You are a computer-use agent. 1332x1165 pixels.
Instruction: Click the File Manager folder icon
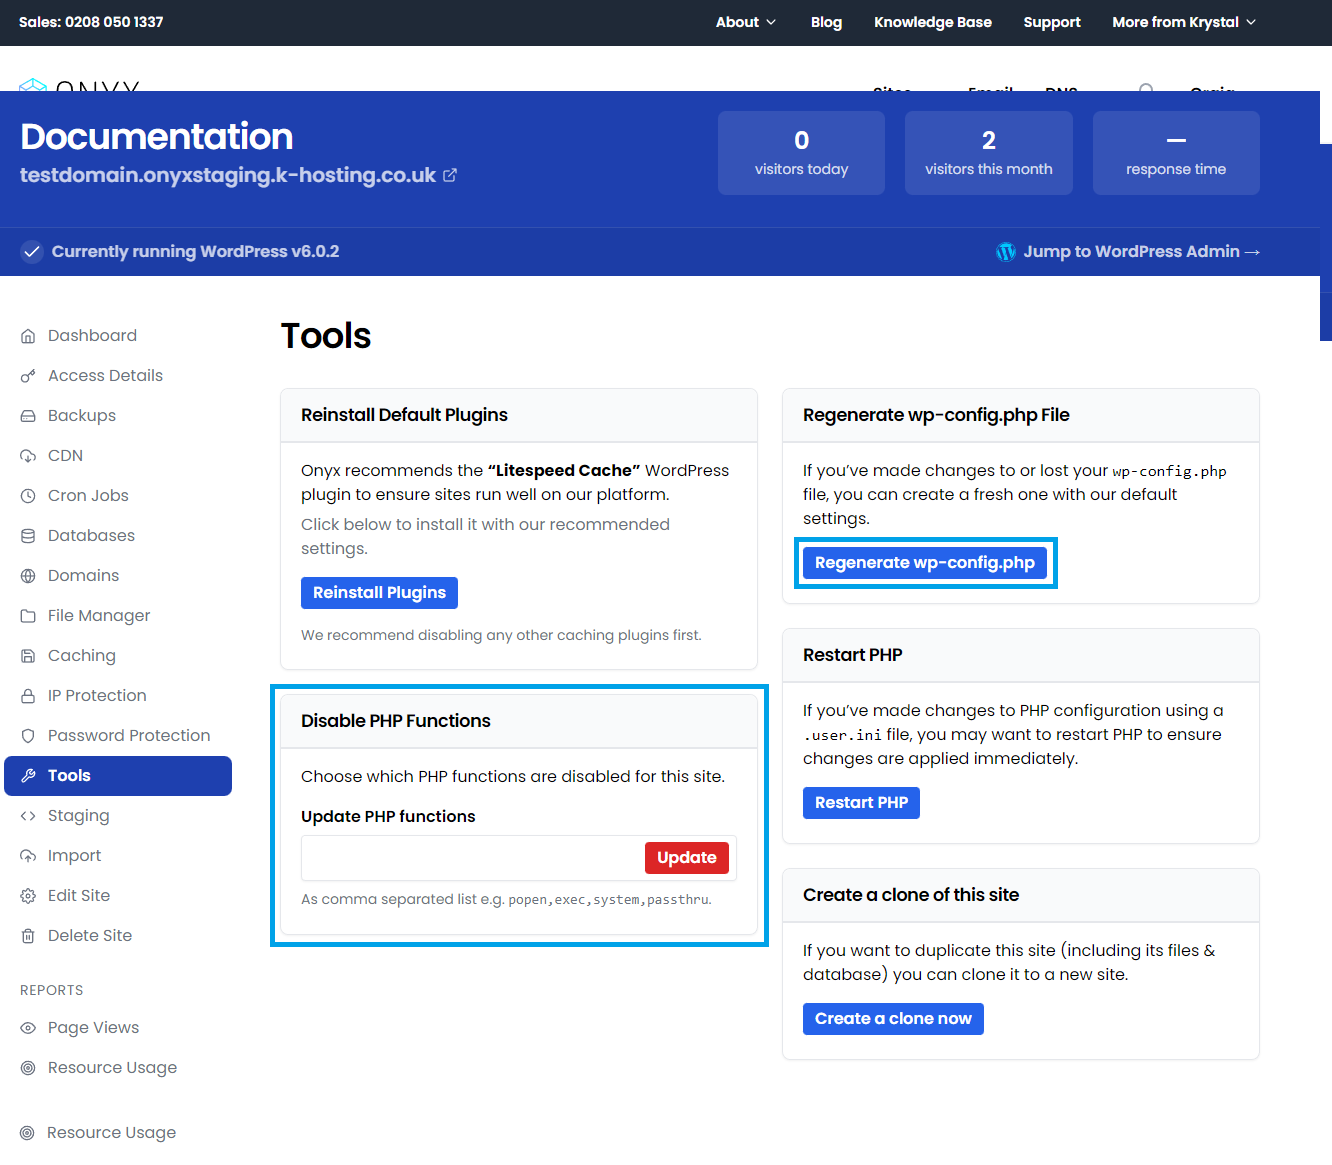tap(28, 616)
